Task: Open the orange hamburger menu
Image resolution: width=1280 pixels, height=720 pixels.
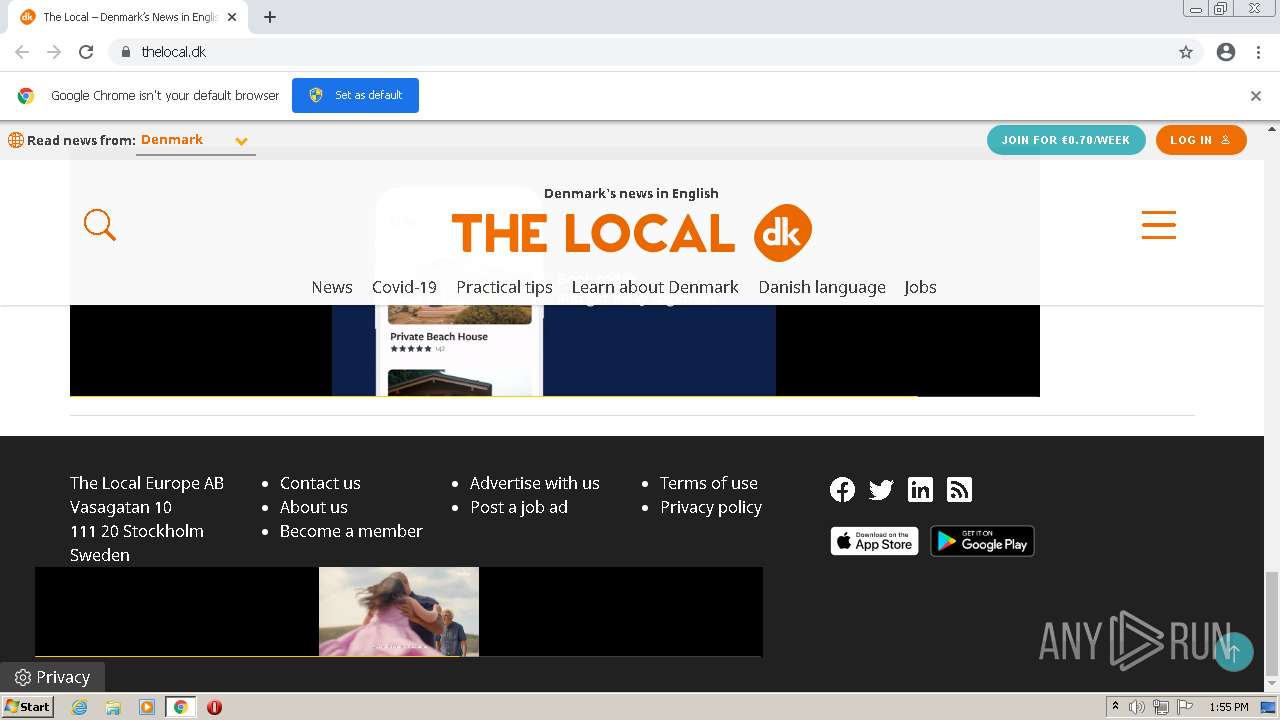Action: point(1158,225)
